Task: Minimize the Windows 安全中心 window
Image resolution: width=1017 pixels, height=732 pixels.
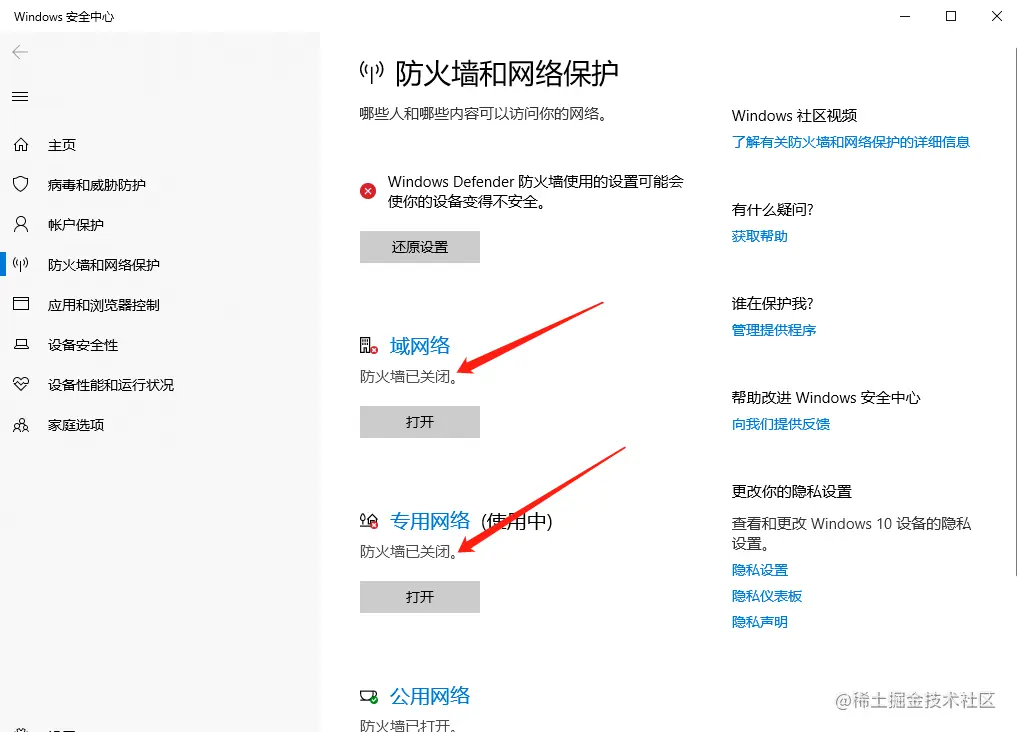Action: [x=905, y=16]
